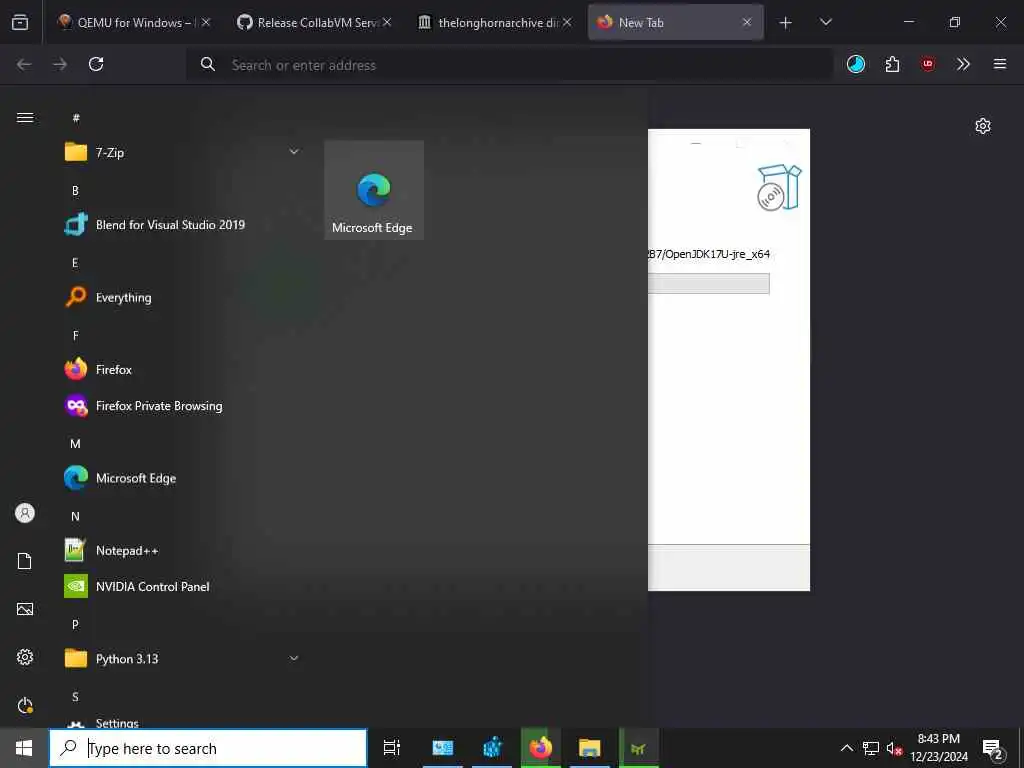Open the notification center icon
This screenshot has width=1024, height=768.
point(993,749)
